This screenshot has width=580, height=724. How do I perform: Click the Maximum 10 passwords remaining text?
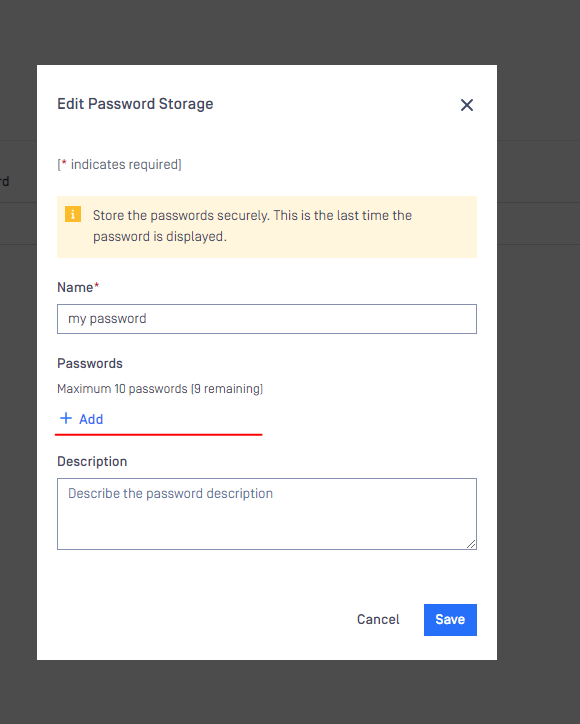click(x=160, y=389)
